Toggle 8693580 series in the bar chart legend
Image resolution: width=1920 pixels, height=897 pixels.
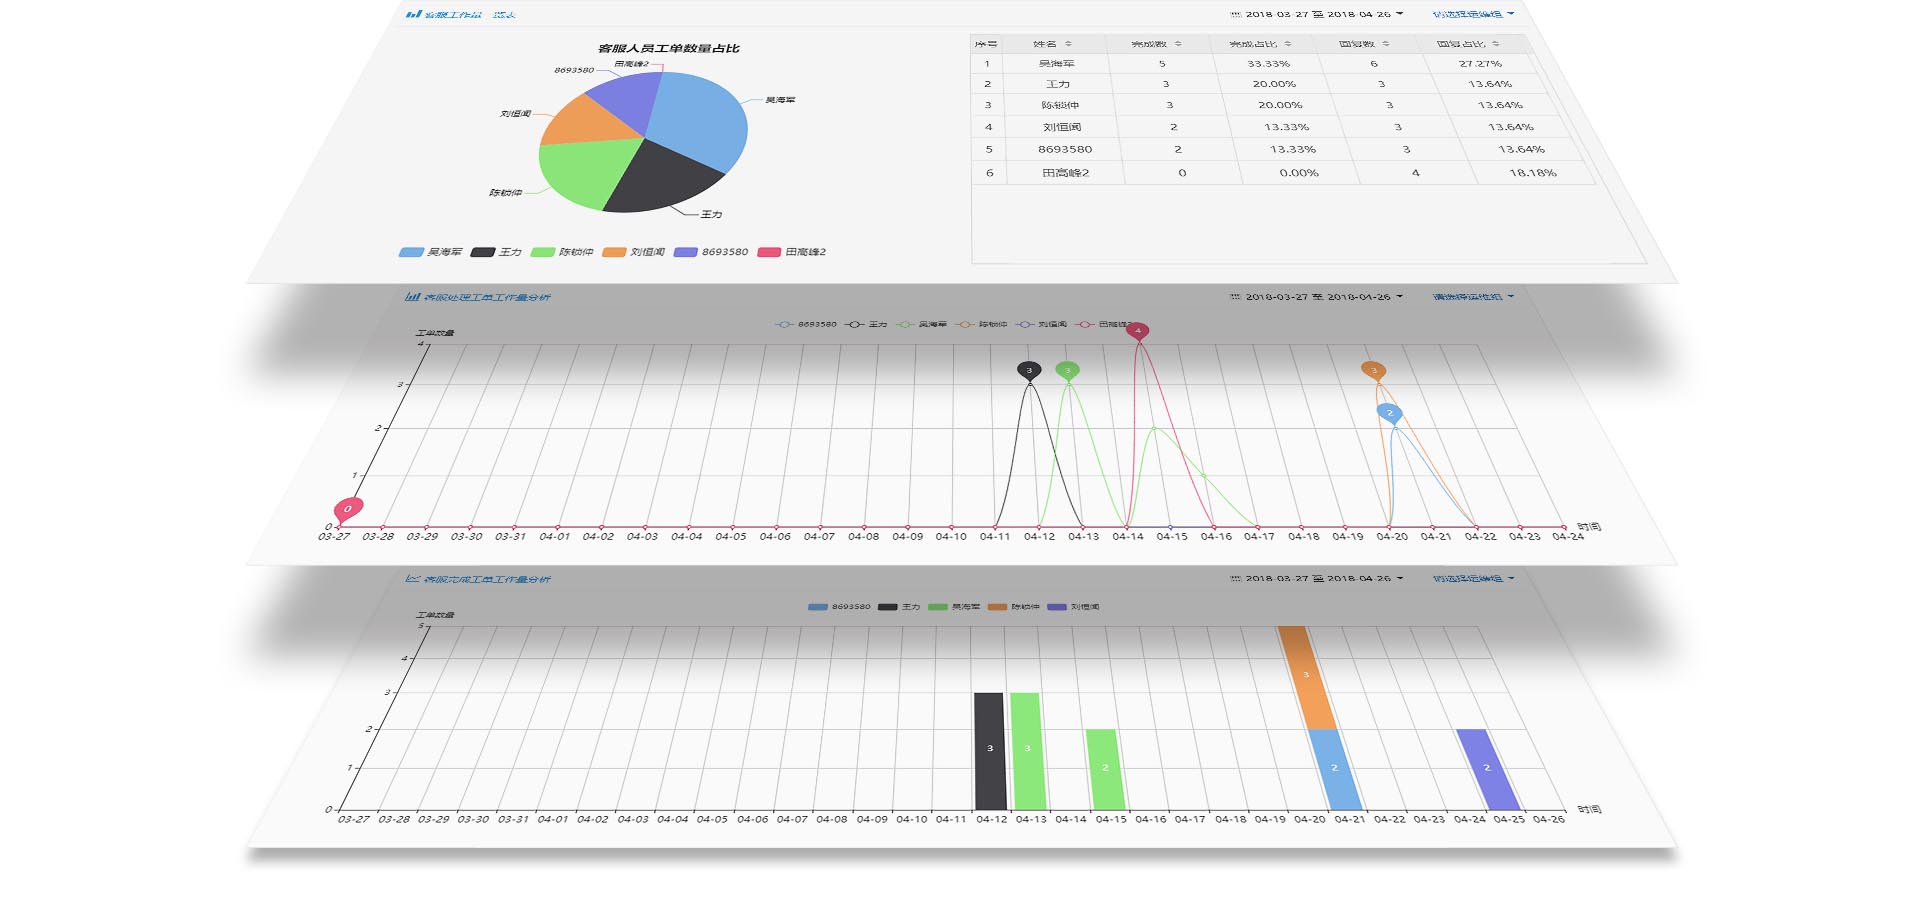tap(839, 607)
